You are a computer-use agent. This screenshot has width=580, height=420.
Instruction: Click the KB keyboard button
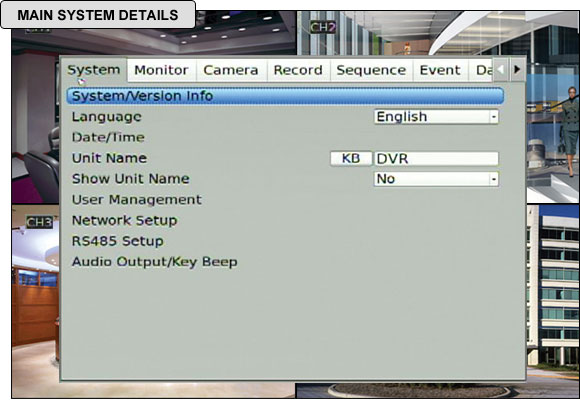pyautogui.click(x=351, y=159)
